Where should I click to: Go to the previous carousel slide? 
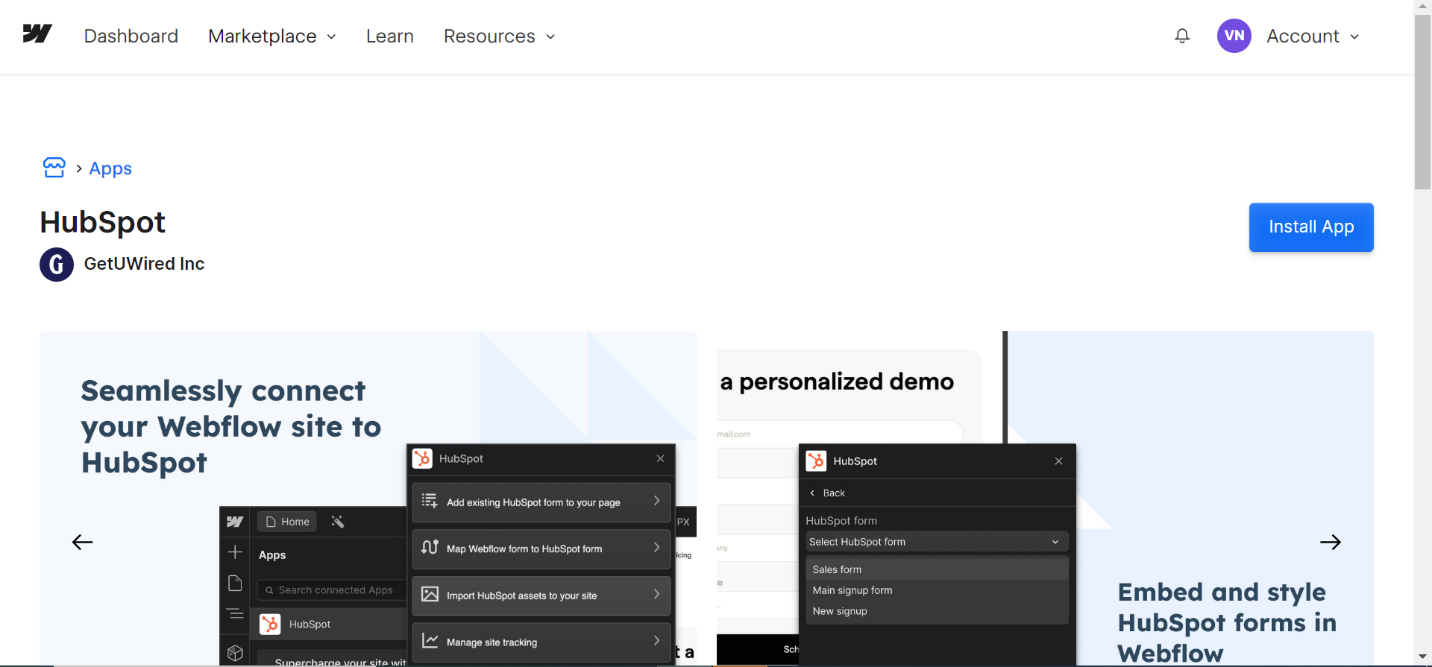82,542
